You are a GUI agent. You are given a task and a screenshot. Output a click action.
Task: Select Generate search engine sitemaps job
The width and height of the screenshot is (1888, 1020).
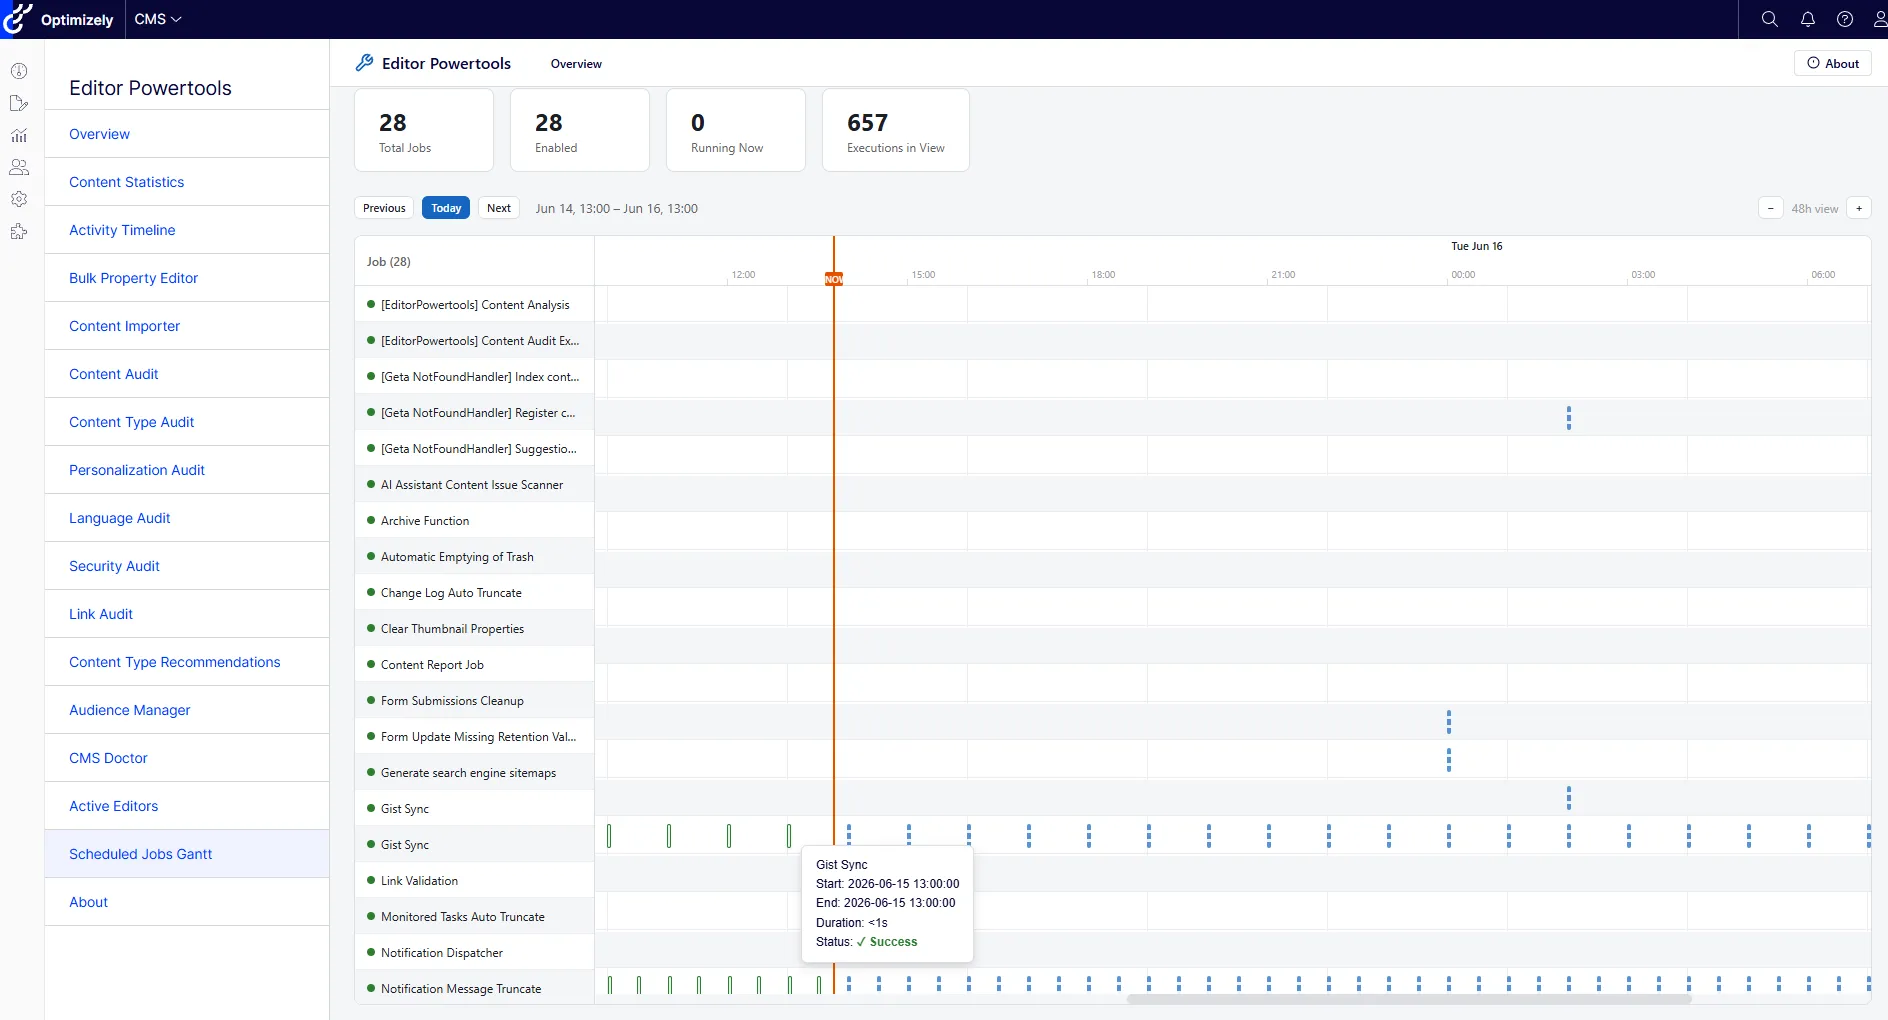click(x=475, y=773)
